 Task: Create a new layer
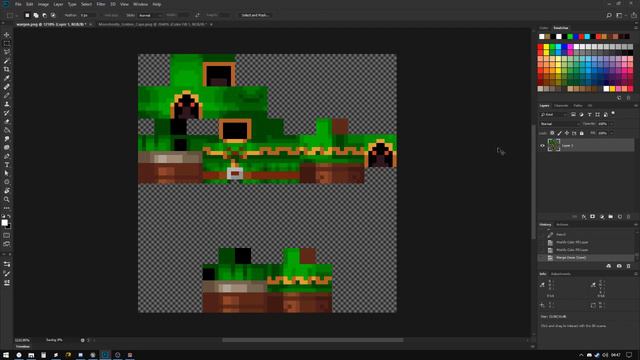620,217
